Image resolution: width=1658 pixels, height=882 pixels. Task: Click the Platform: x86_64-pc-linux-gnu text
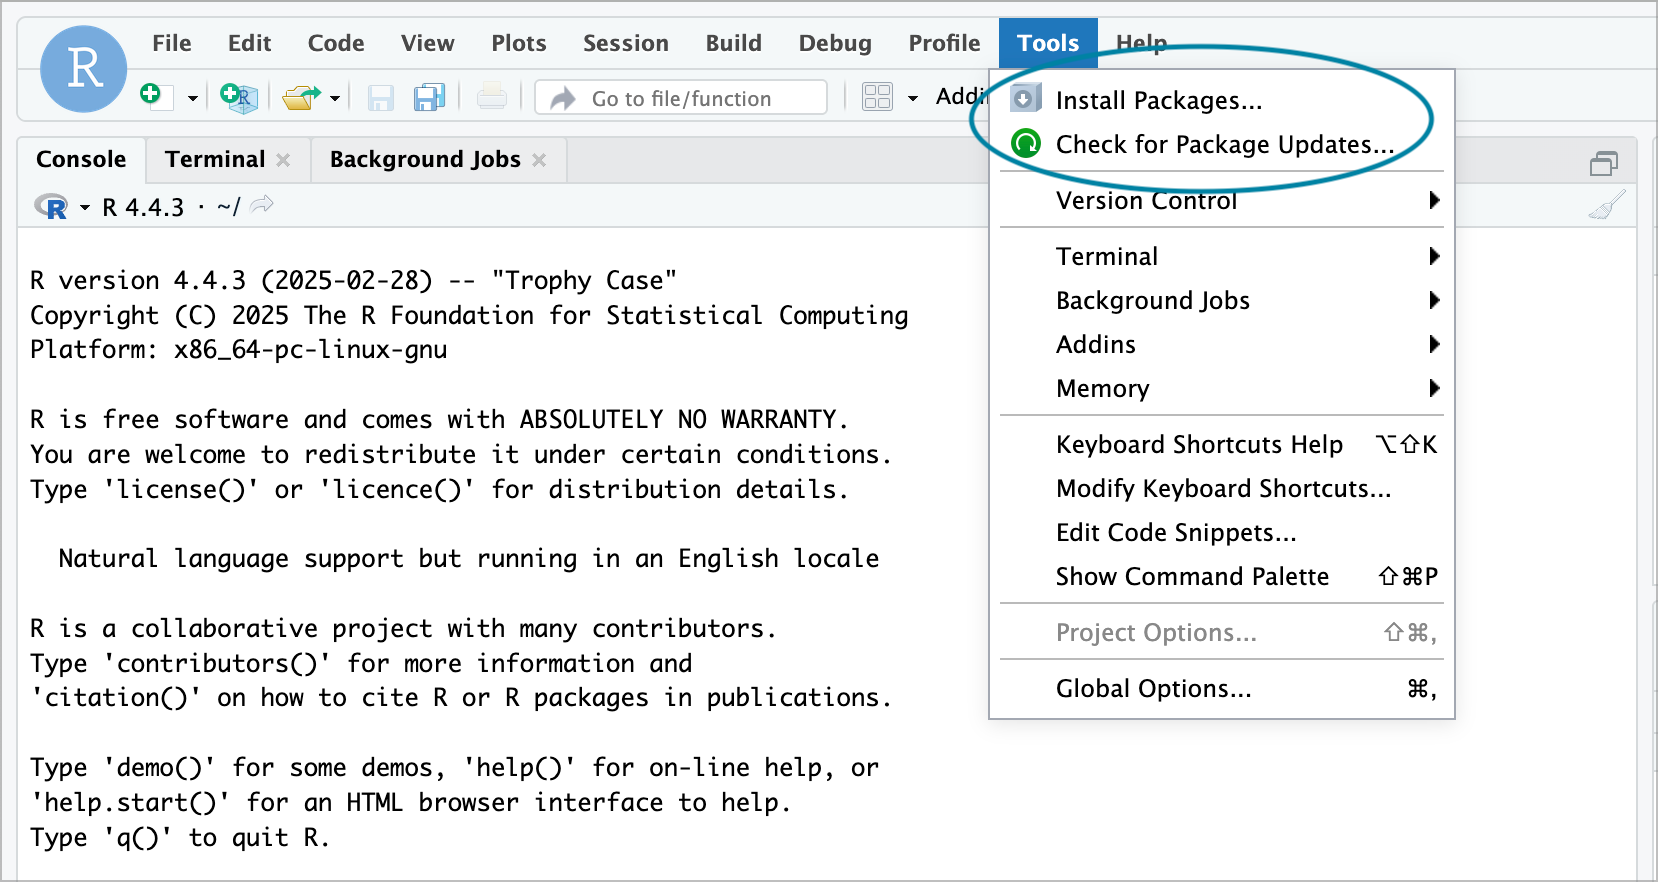pos(238,350)
